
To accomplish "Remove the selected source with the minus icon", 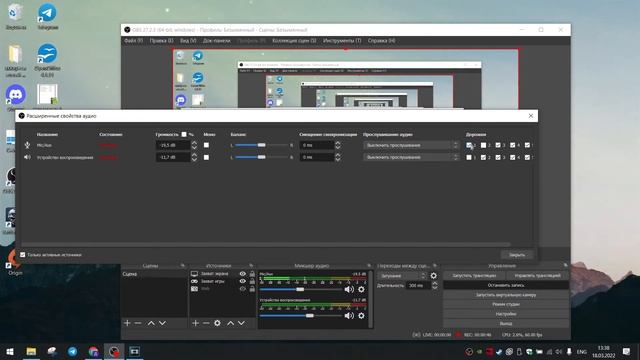I will [x=206, y=323].
